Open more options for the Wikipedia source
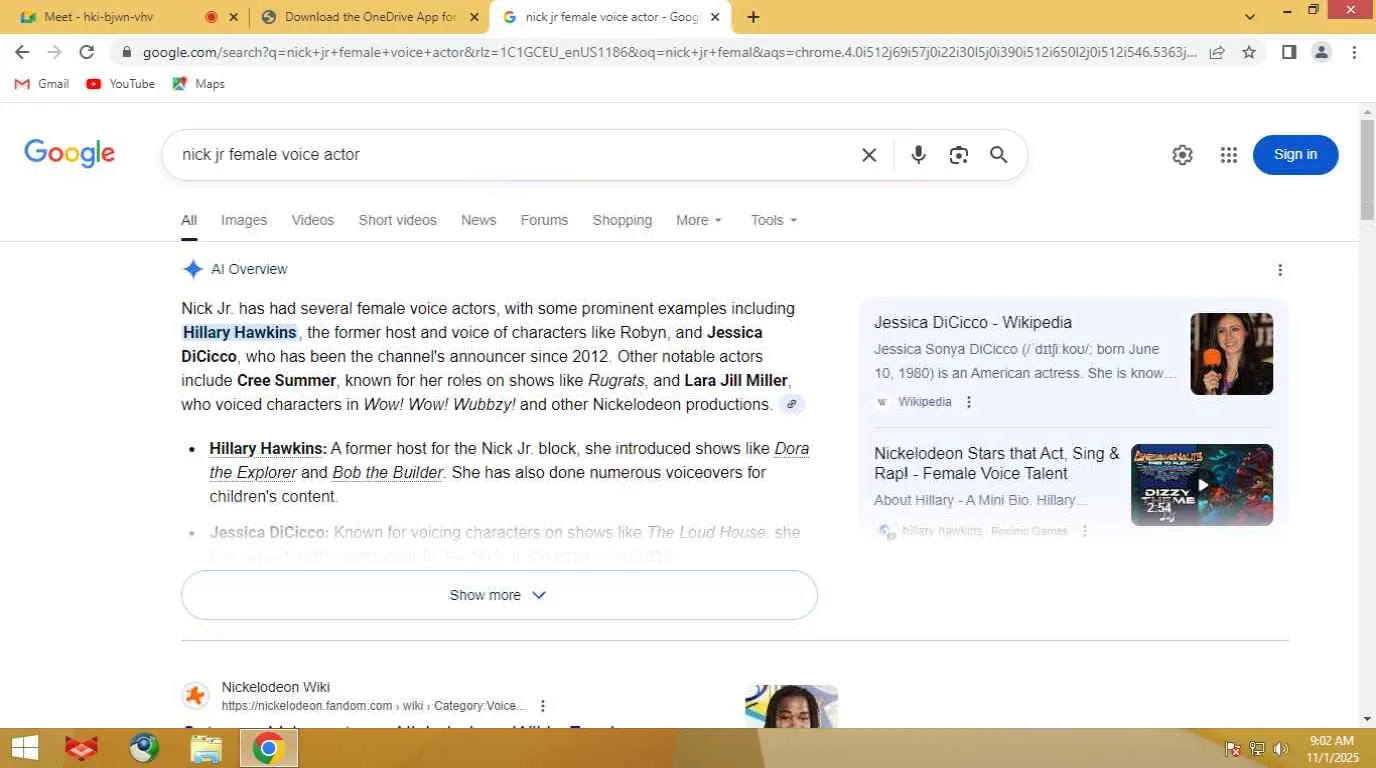 (x=968, y=402)
